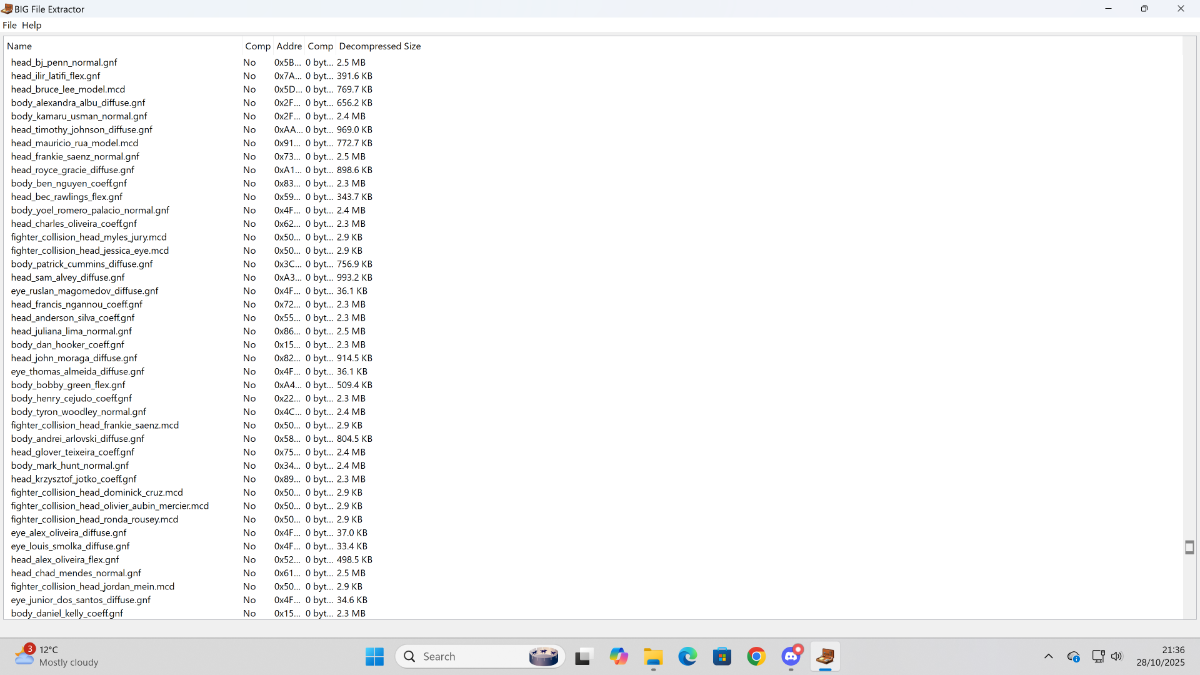Click the BIG File Extractor taskbar icon

[x=825, y=656]
